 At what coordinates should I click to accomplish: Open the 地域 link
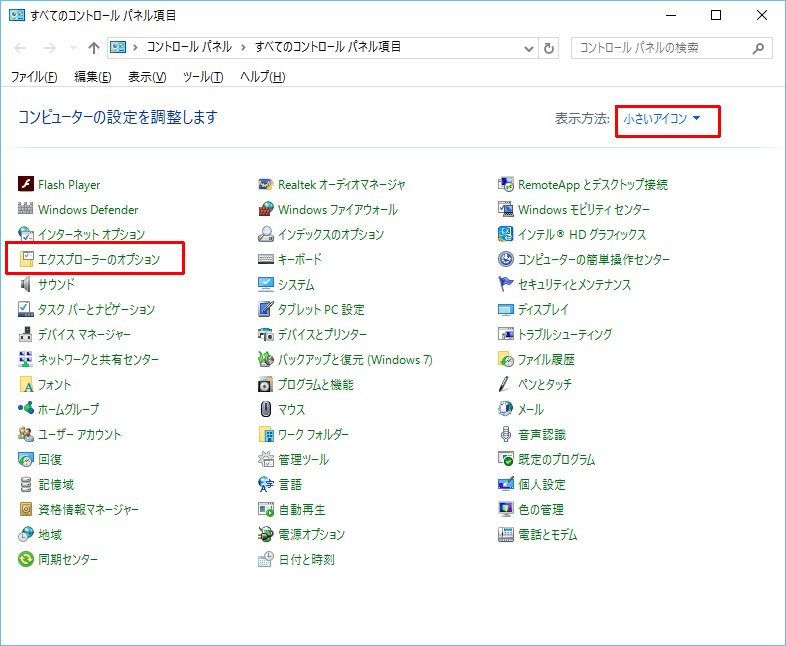[50, 534]
